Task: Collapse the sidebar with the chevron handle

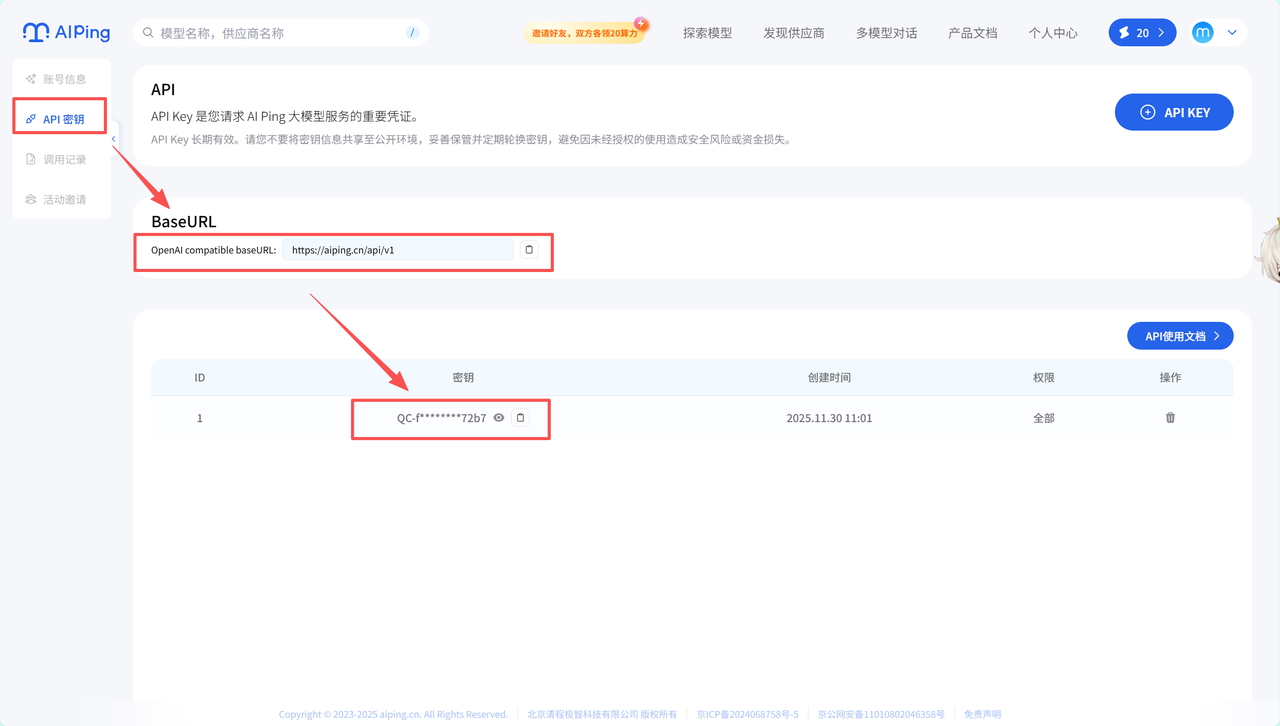Action: [x=113, y=139]
